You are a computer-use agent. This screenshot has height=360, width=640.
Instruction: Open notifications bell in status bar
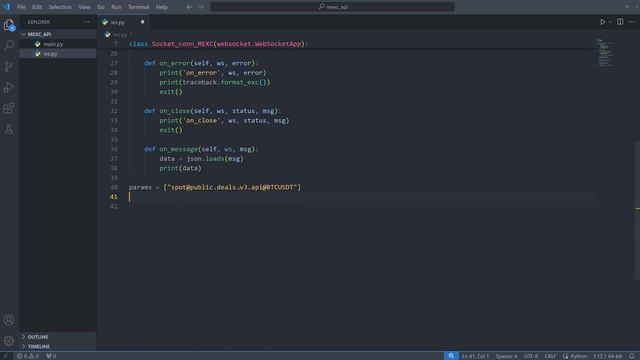632,356
